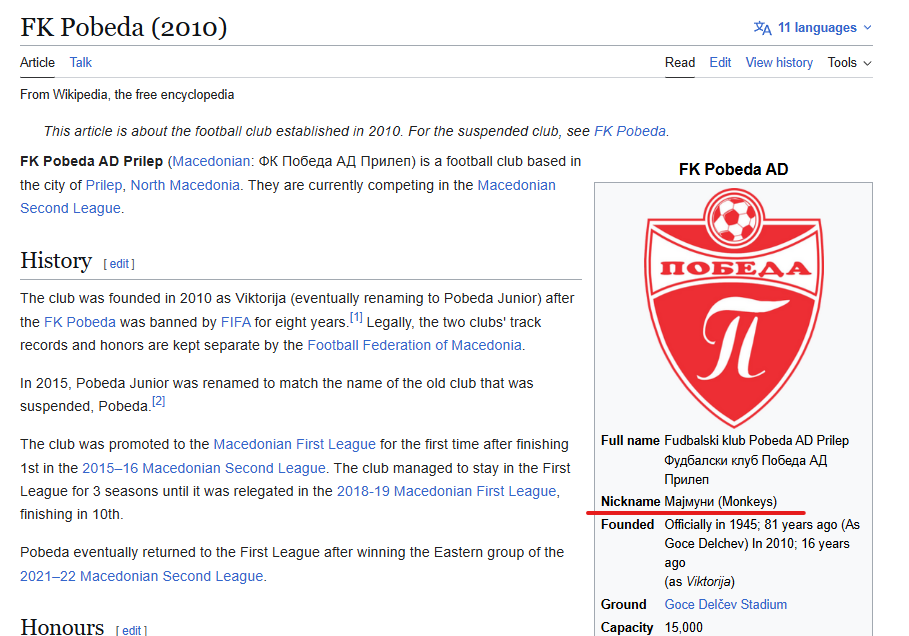Edit the Honours section
The height and width of the screenshot is (636, 909).
coord(132,630)
